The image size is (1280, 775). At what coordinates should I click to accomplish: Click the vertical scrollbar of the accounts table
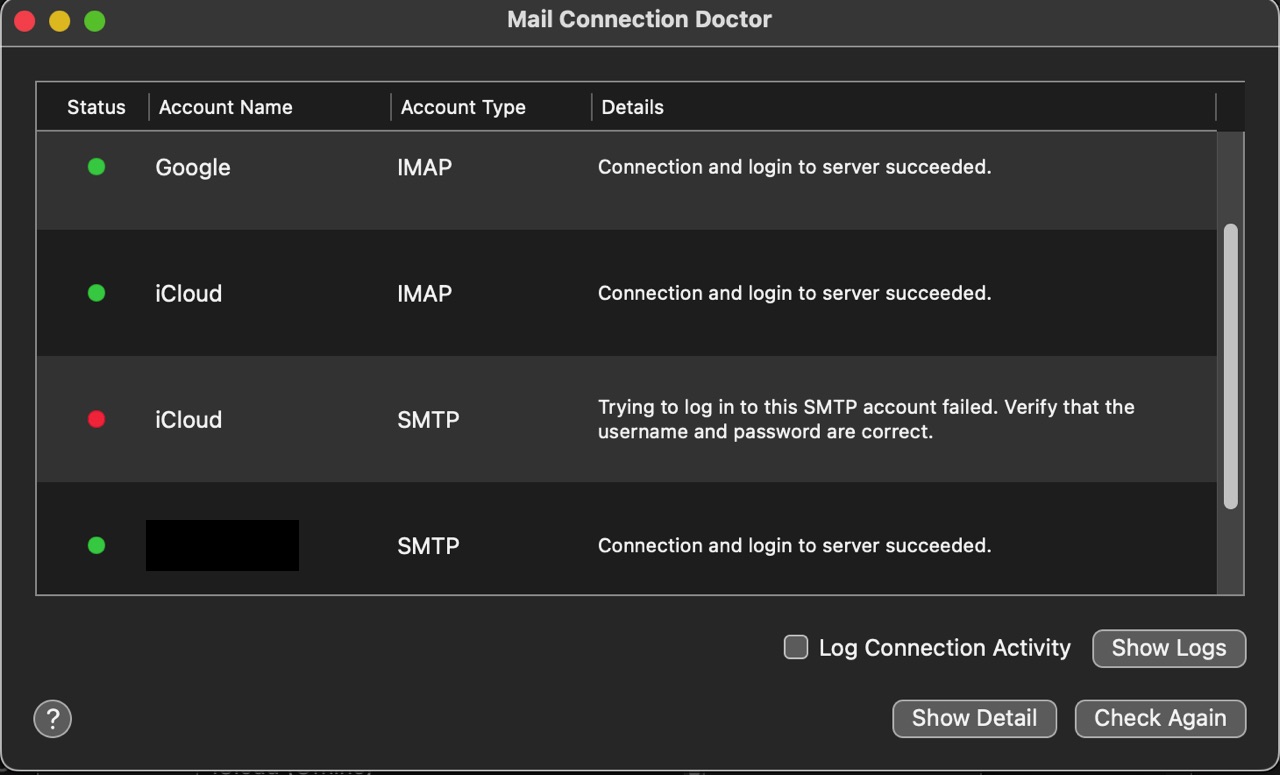[x=1231, y=366]
